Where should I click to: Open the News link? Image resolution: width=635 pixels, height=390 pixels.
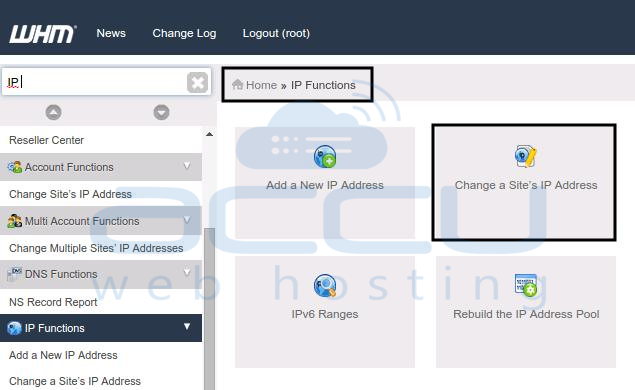[x=111, y=33]
